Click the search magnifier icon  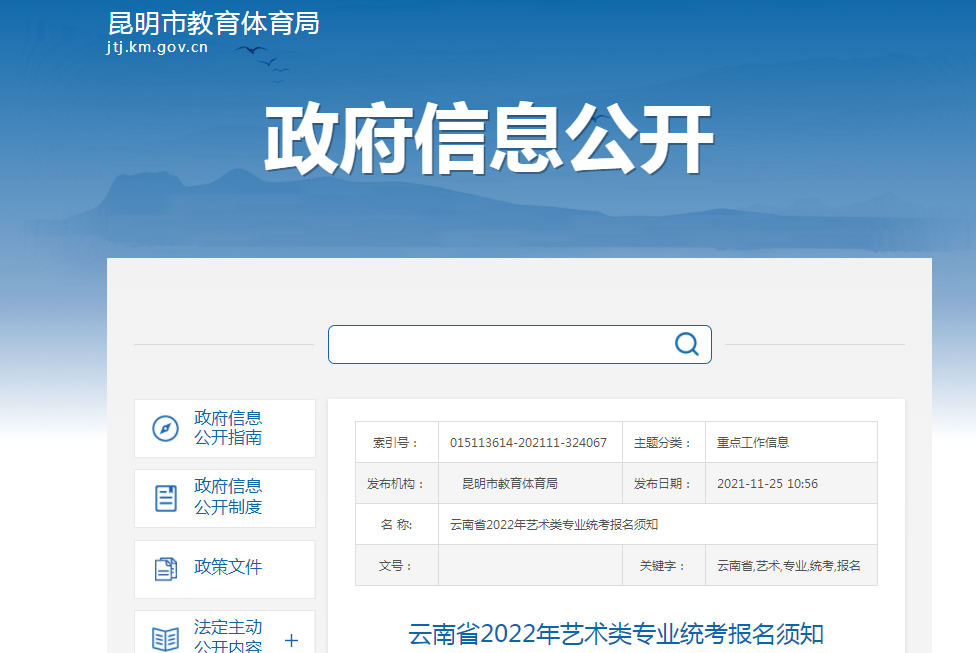[687, 344]
